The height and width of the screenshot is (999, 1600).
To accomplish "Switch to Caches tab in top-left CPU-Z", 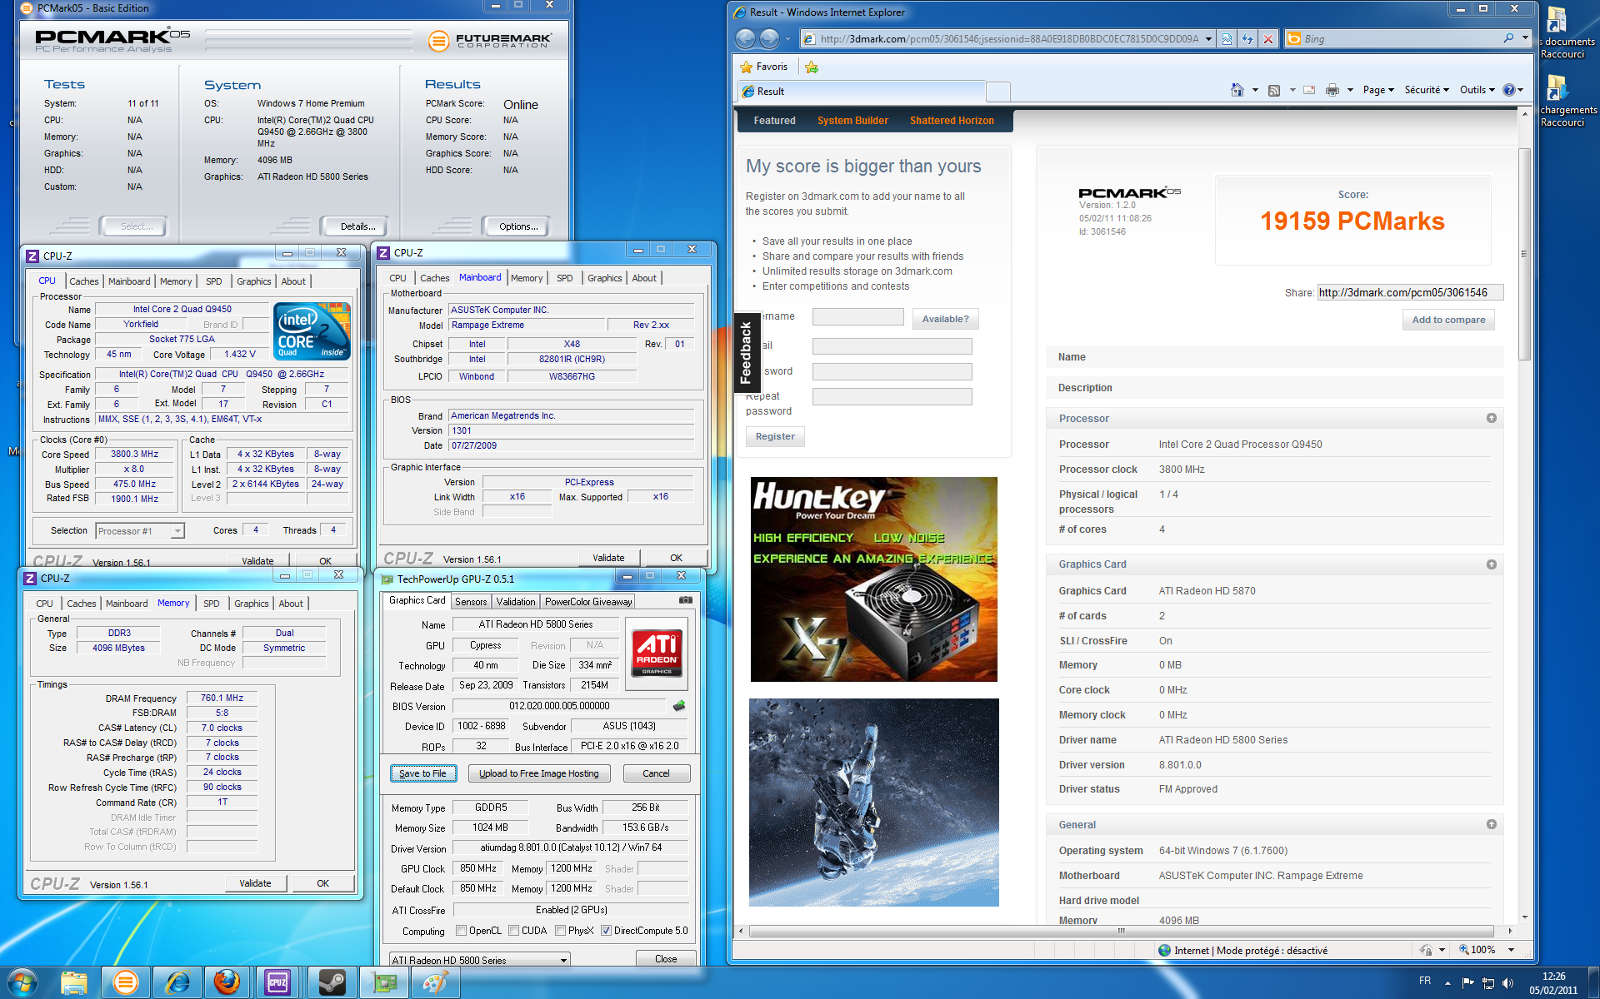I will point(84,282).
